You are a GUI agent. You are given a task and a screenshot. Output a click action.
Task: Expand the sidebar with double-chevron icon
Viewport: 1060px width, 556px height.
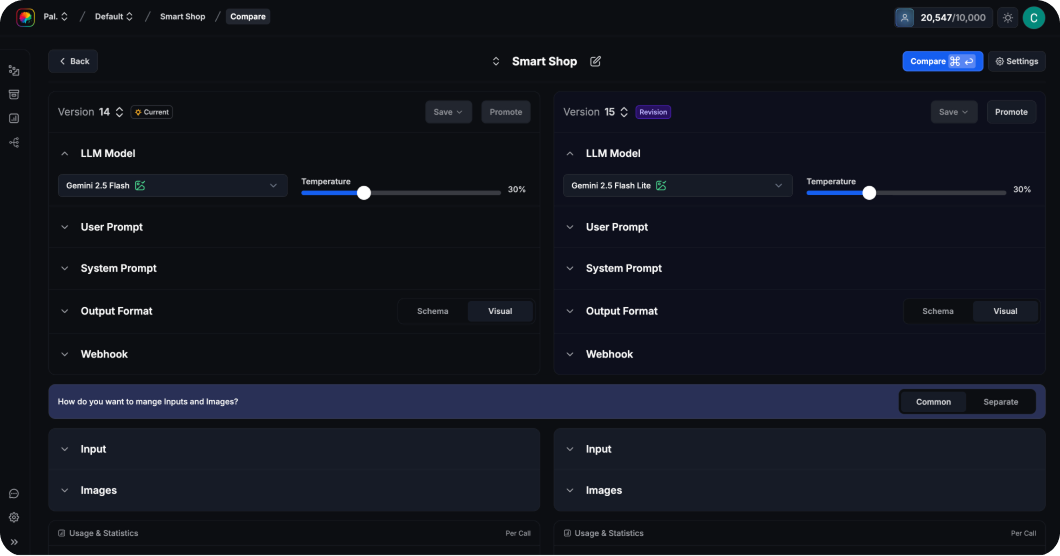pyautogui.click(x=14, y=541)
